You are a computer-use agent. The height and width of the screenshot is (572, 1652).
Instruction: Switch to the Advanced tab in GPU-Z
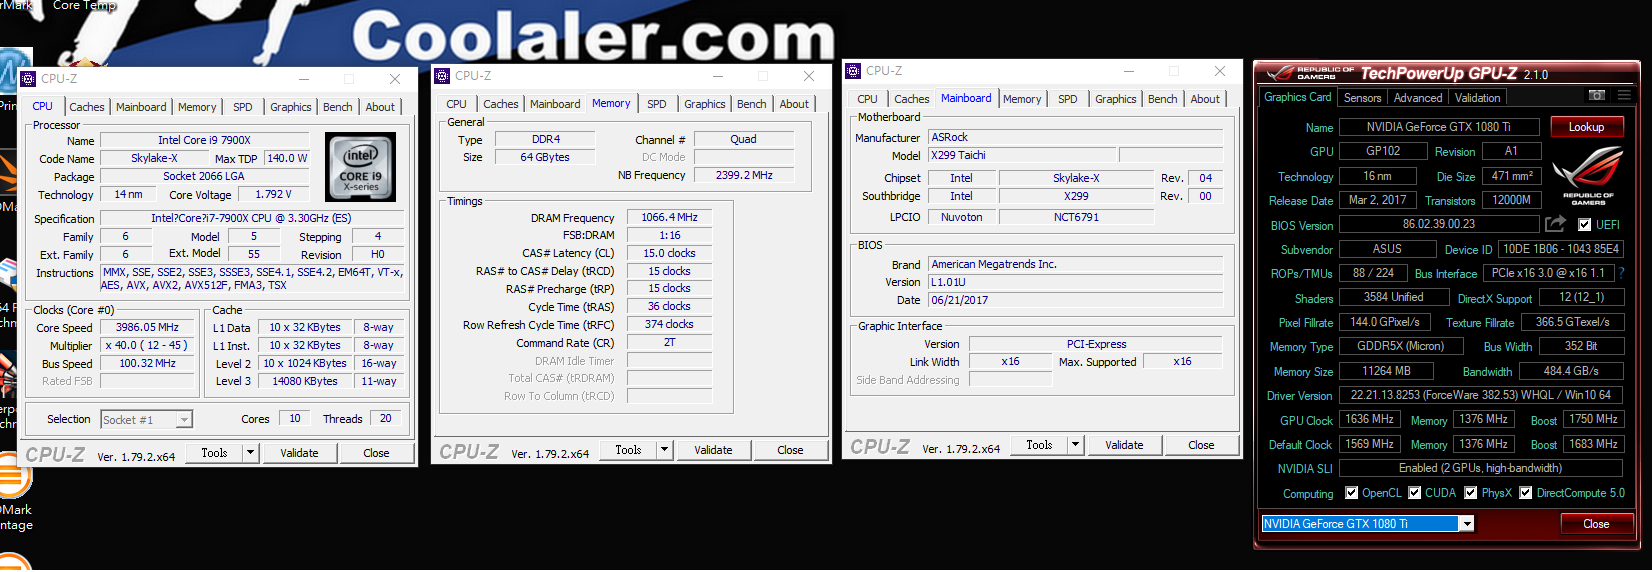(x=1418, y=98)
